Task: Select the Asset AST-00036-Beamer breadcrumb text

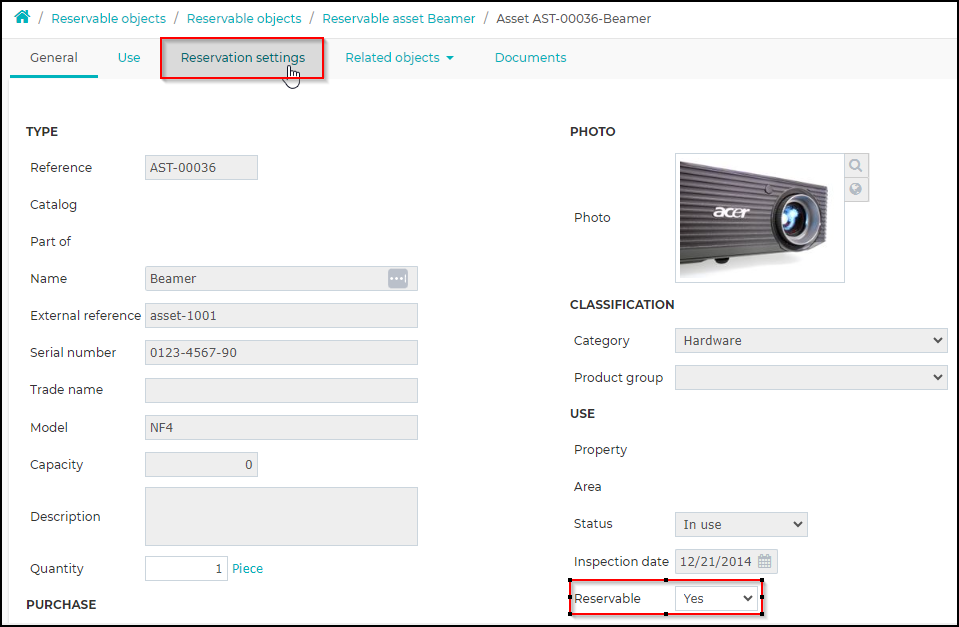Action: (574, 18)
